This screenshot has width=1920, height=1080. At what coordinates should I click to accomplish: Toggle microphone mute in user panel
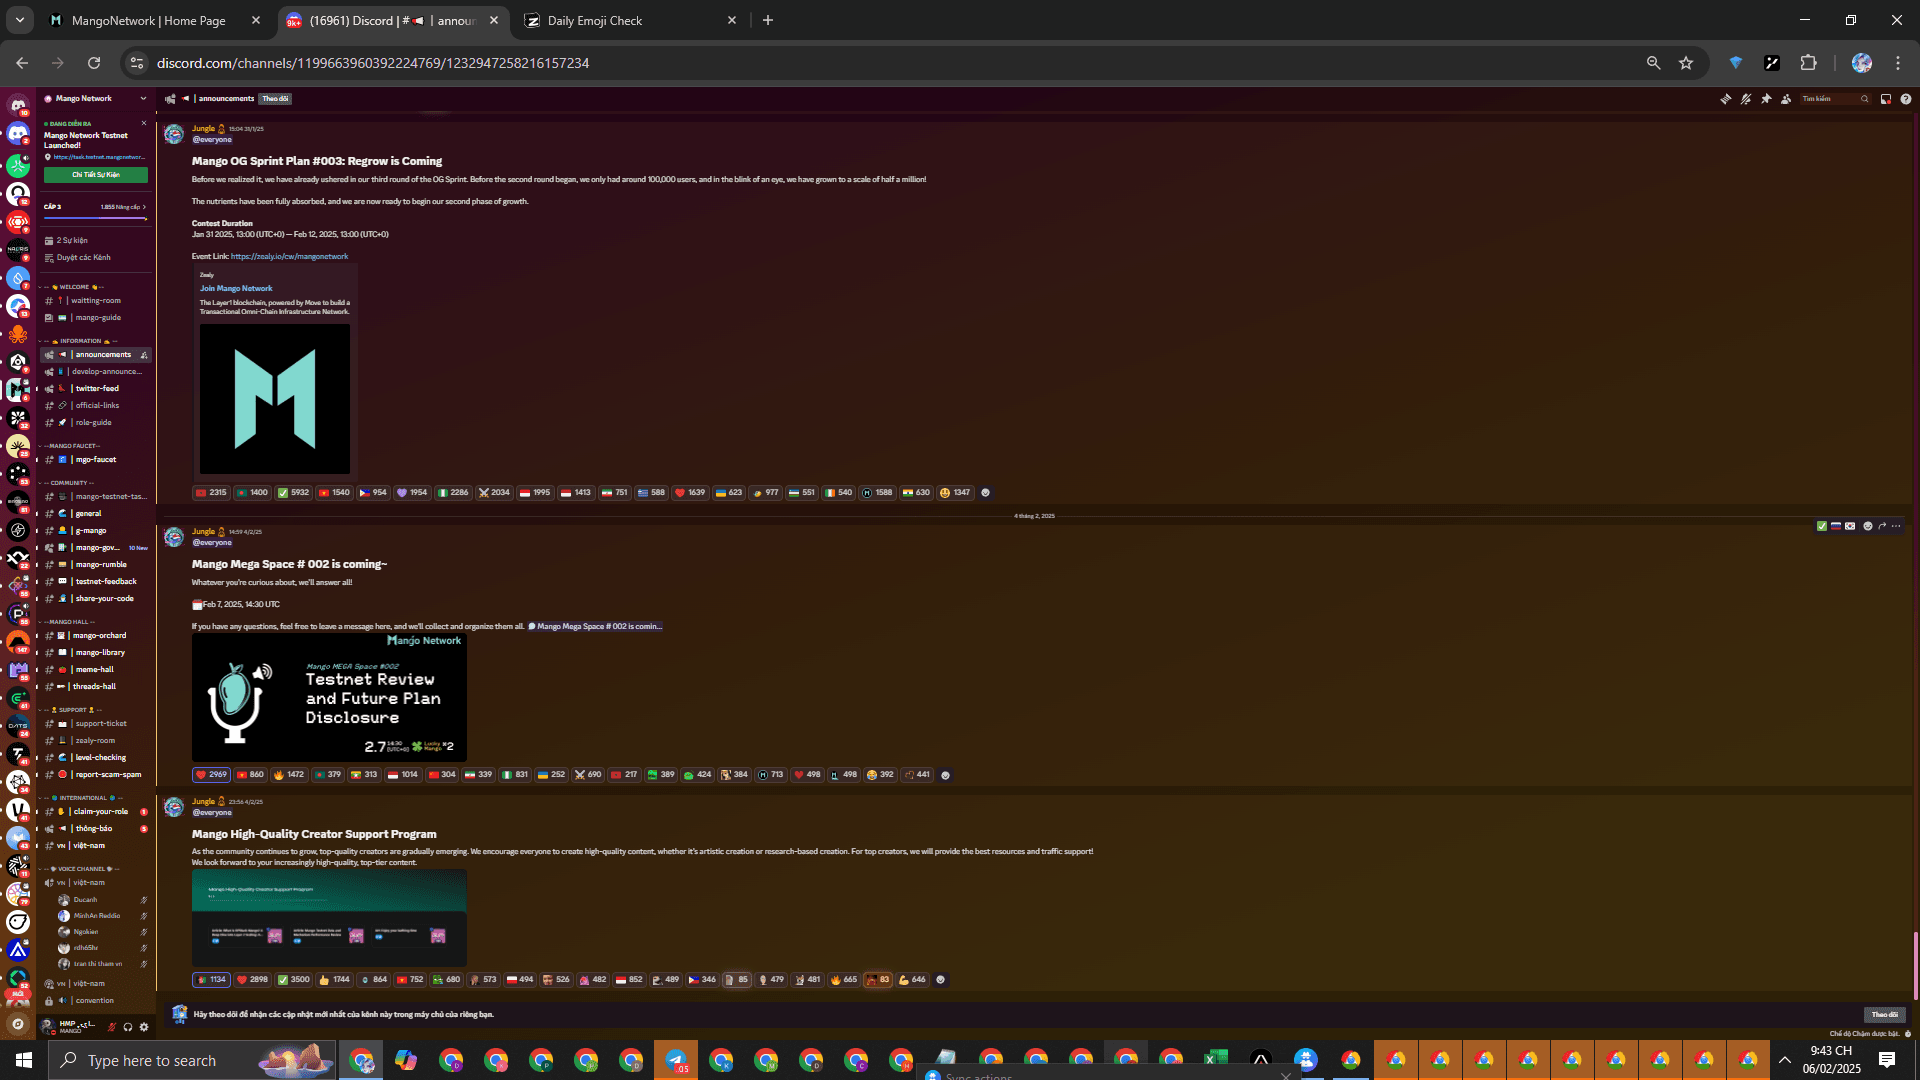coord(112,1027)
